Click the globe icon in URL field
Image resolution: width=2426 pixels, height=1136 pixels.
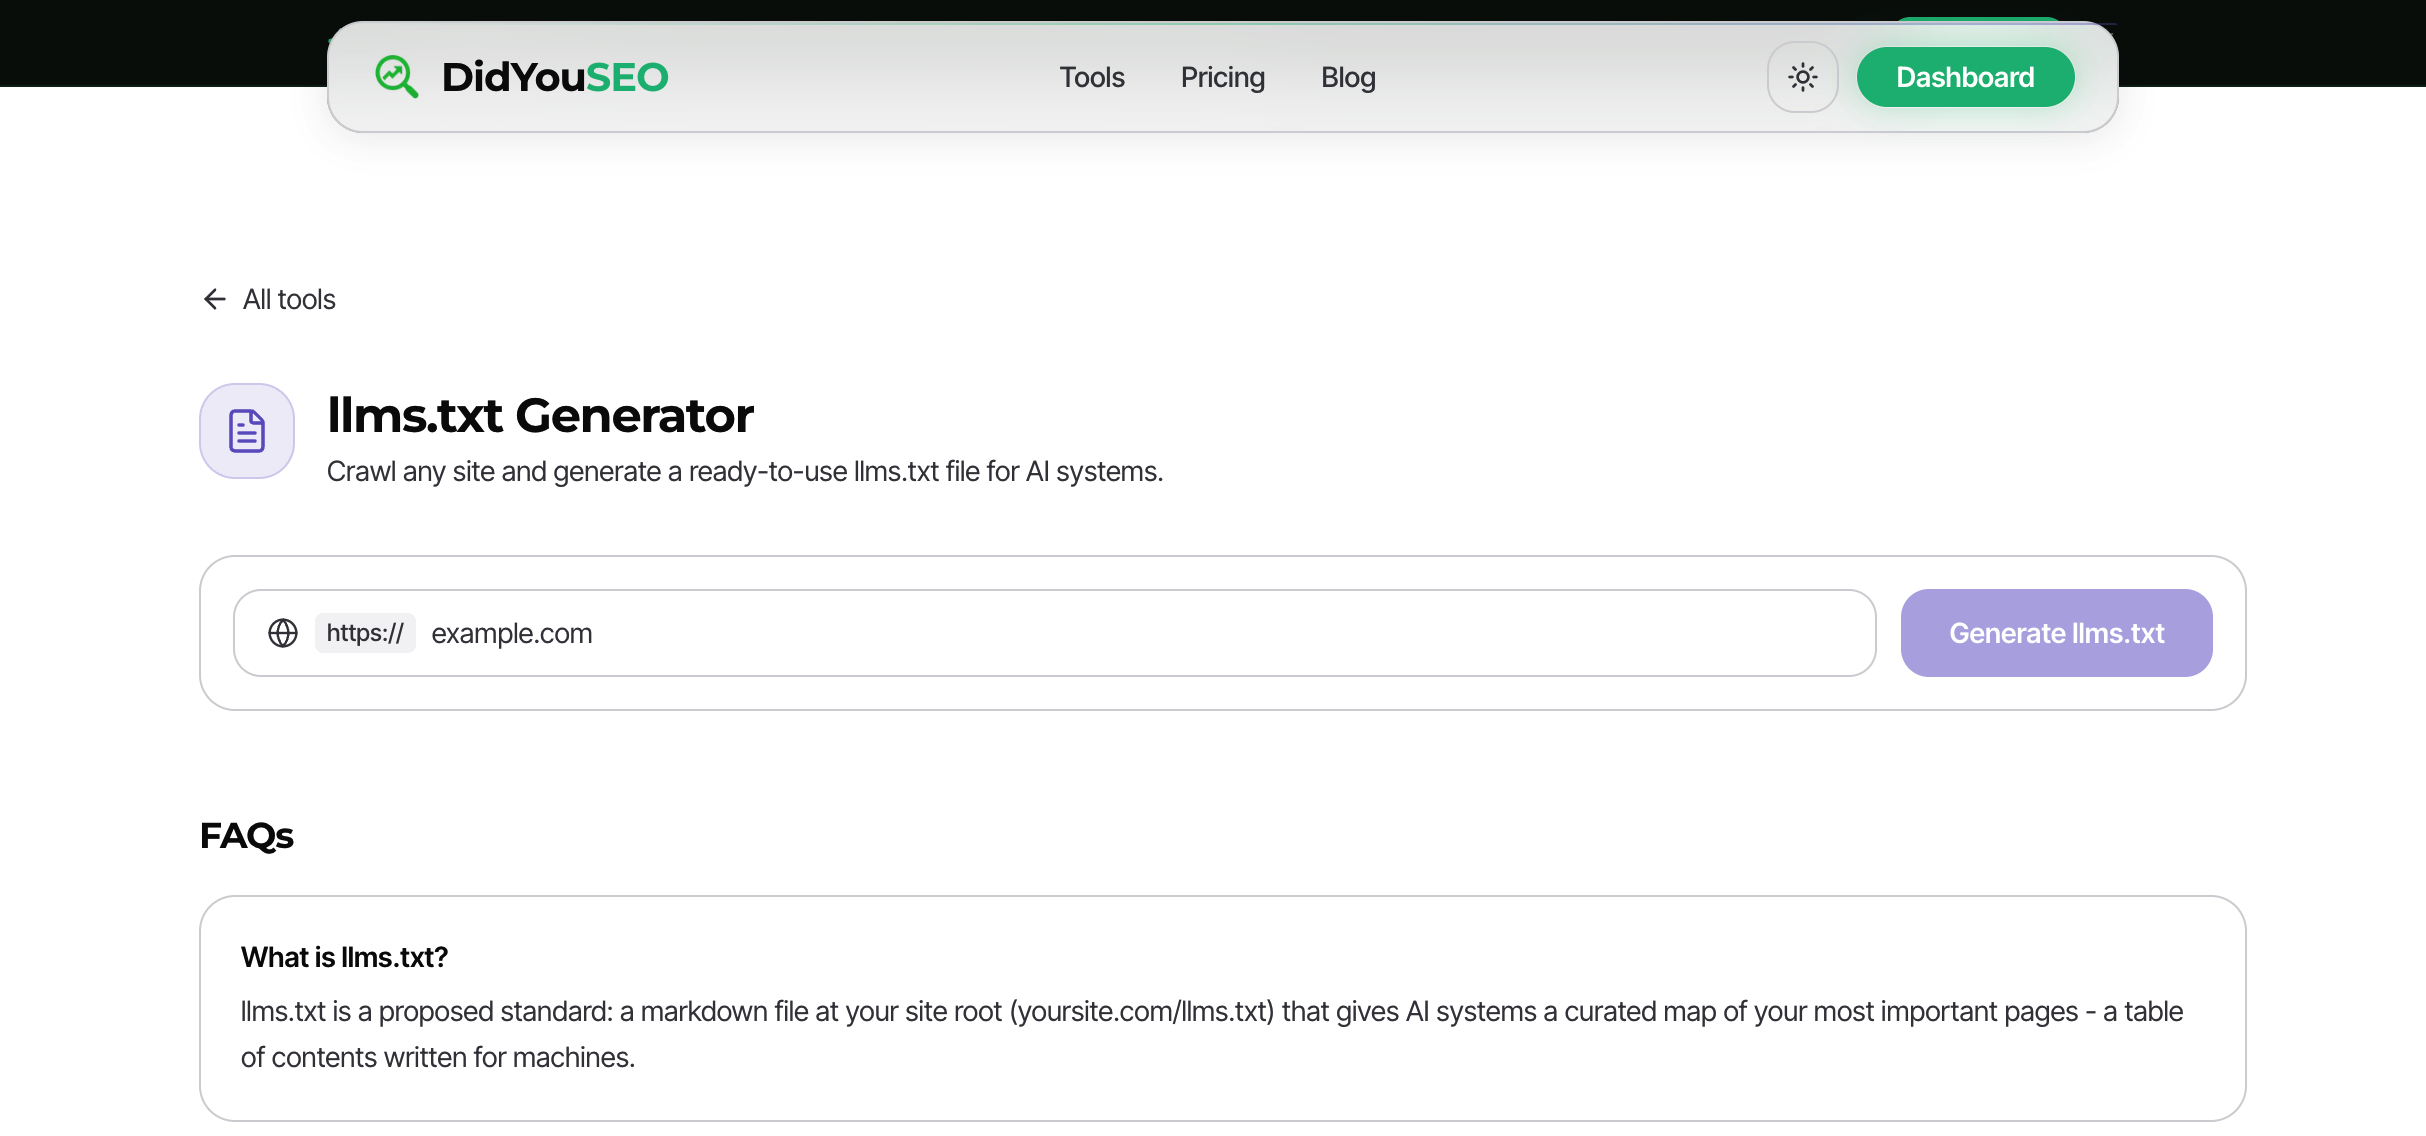(283, 633)
